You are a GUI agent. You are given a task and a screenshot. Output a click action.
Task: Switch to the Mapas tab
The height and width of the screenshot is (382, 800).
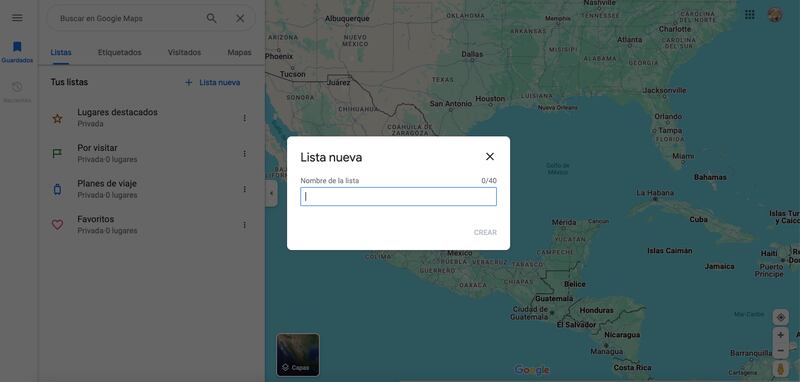tap(239, 53)
